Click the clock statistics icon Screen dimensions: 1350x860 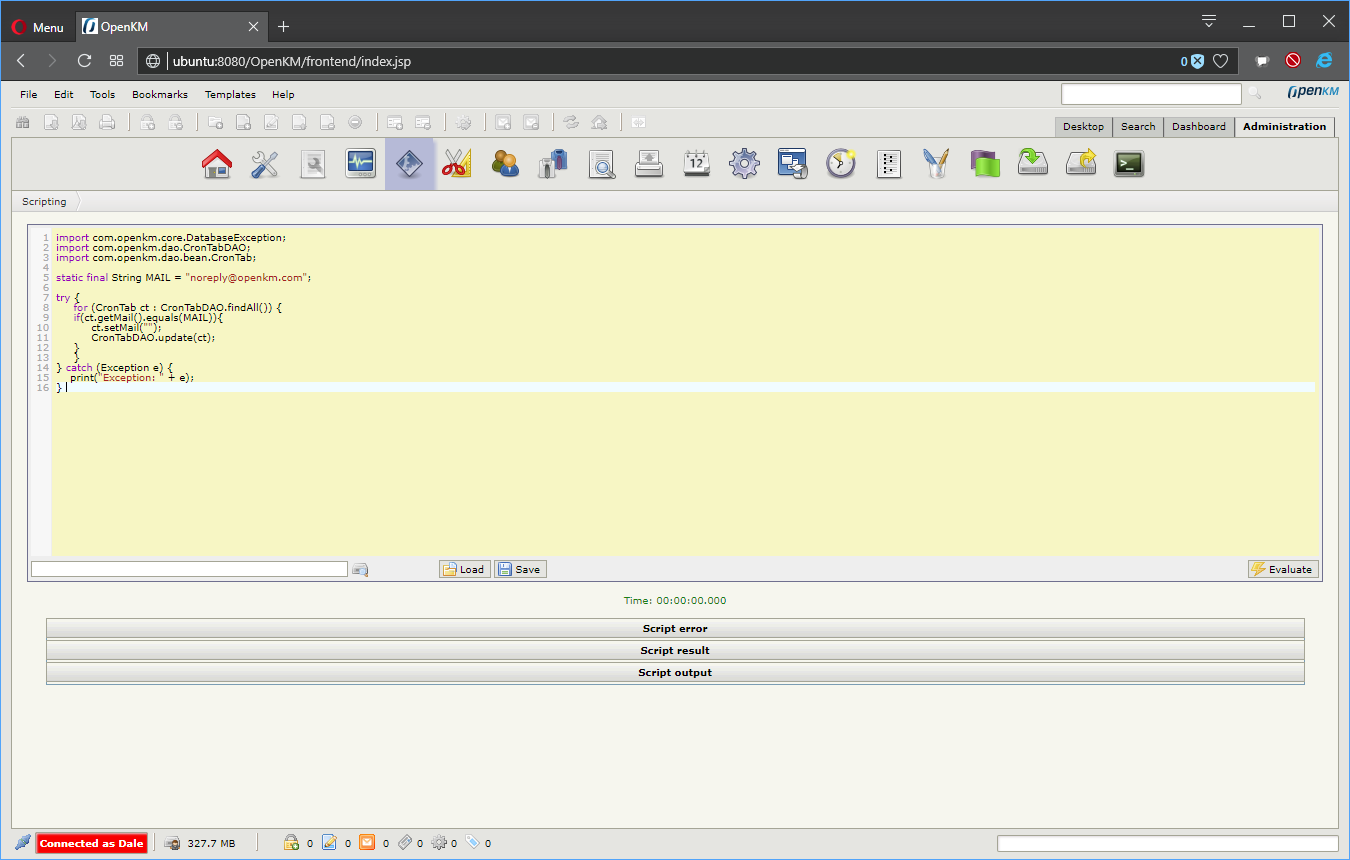[x=841, y=163]
